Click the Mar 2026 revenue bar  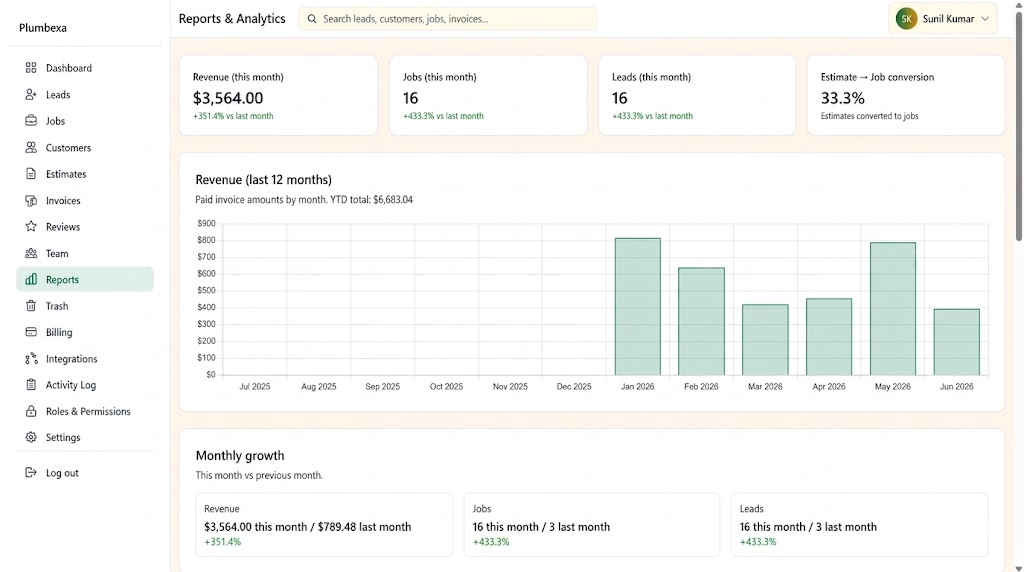pyautogui.click(x=765, y=340)
